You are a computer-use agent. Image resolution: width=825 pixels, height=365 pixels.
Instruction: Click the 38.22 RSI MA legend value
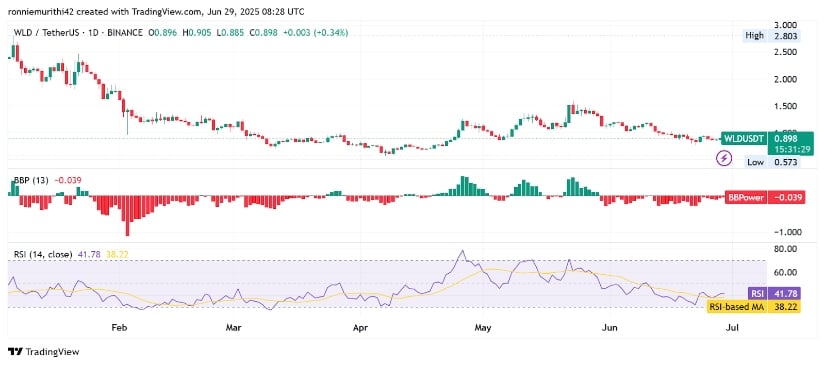coord(117,254)
